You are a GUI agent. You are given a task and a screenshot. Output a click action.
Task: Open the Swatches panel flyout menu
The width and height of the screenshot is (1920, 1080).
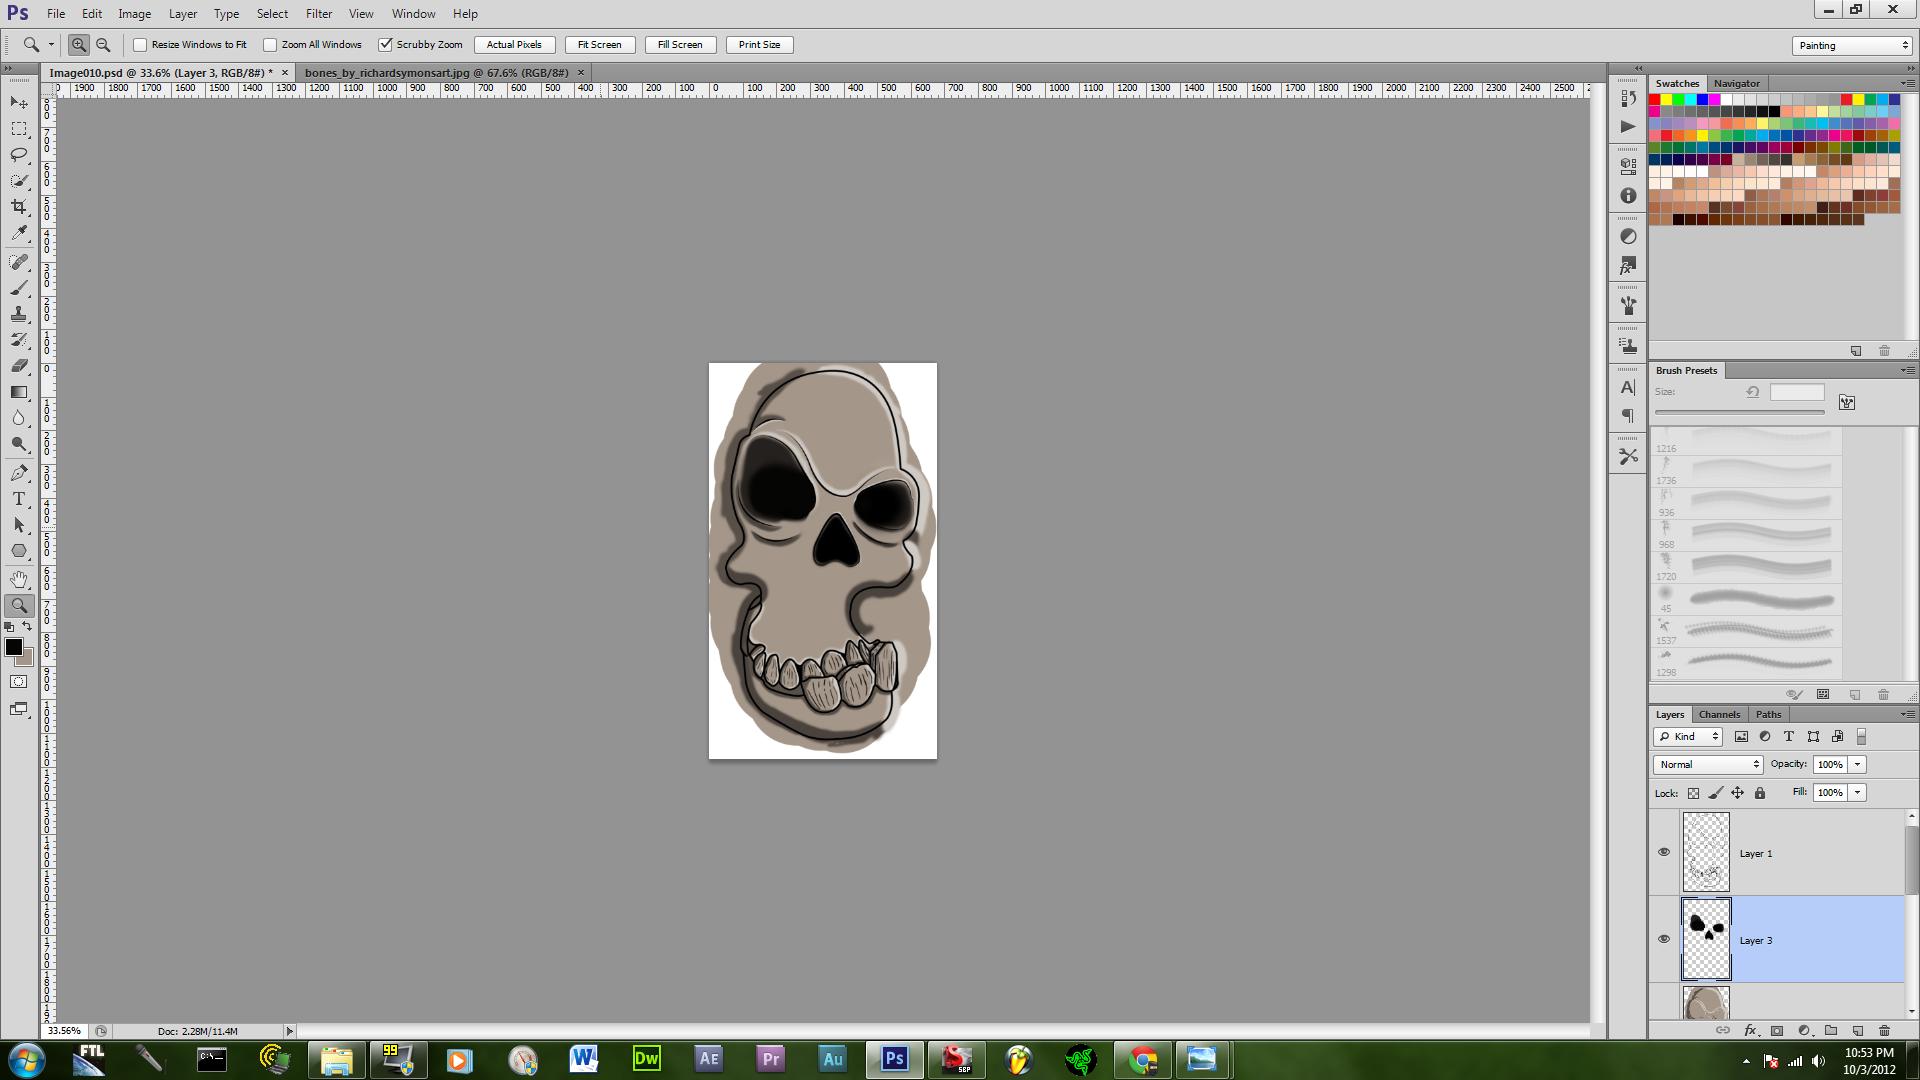pos(1906,83)
